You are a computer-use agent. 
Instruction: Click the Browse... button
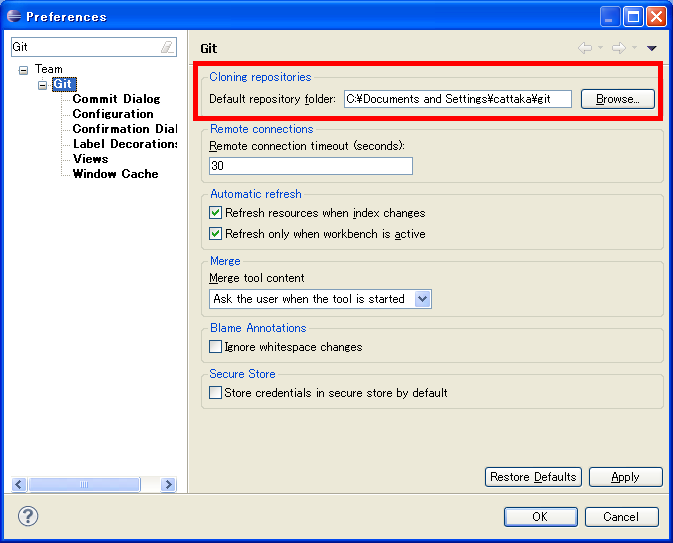click(x=618, y=99)
